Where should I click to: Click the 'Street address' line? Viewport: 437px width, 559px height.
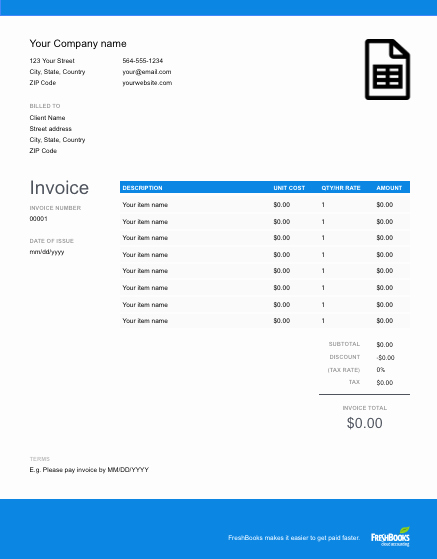click(50, 129)
